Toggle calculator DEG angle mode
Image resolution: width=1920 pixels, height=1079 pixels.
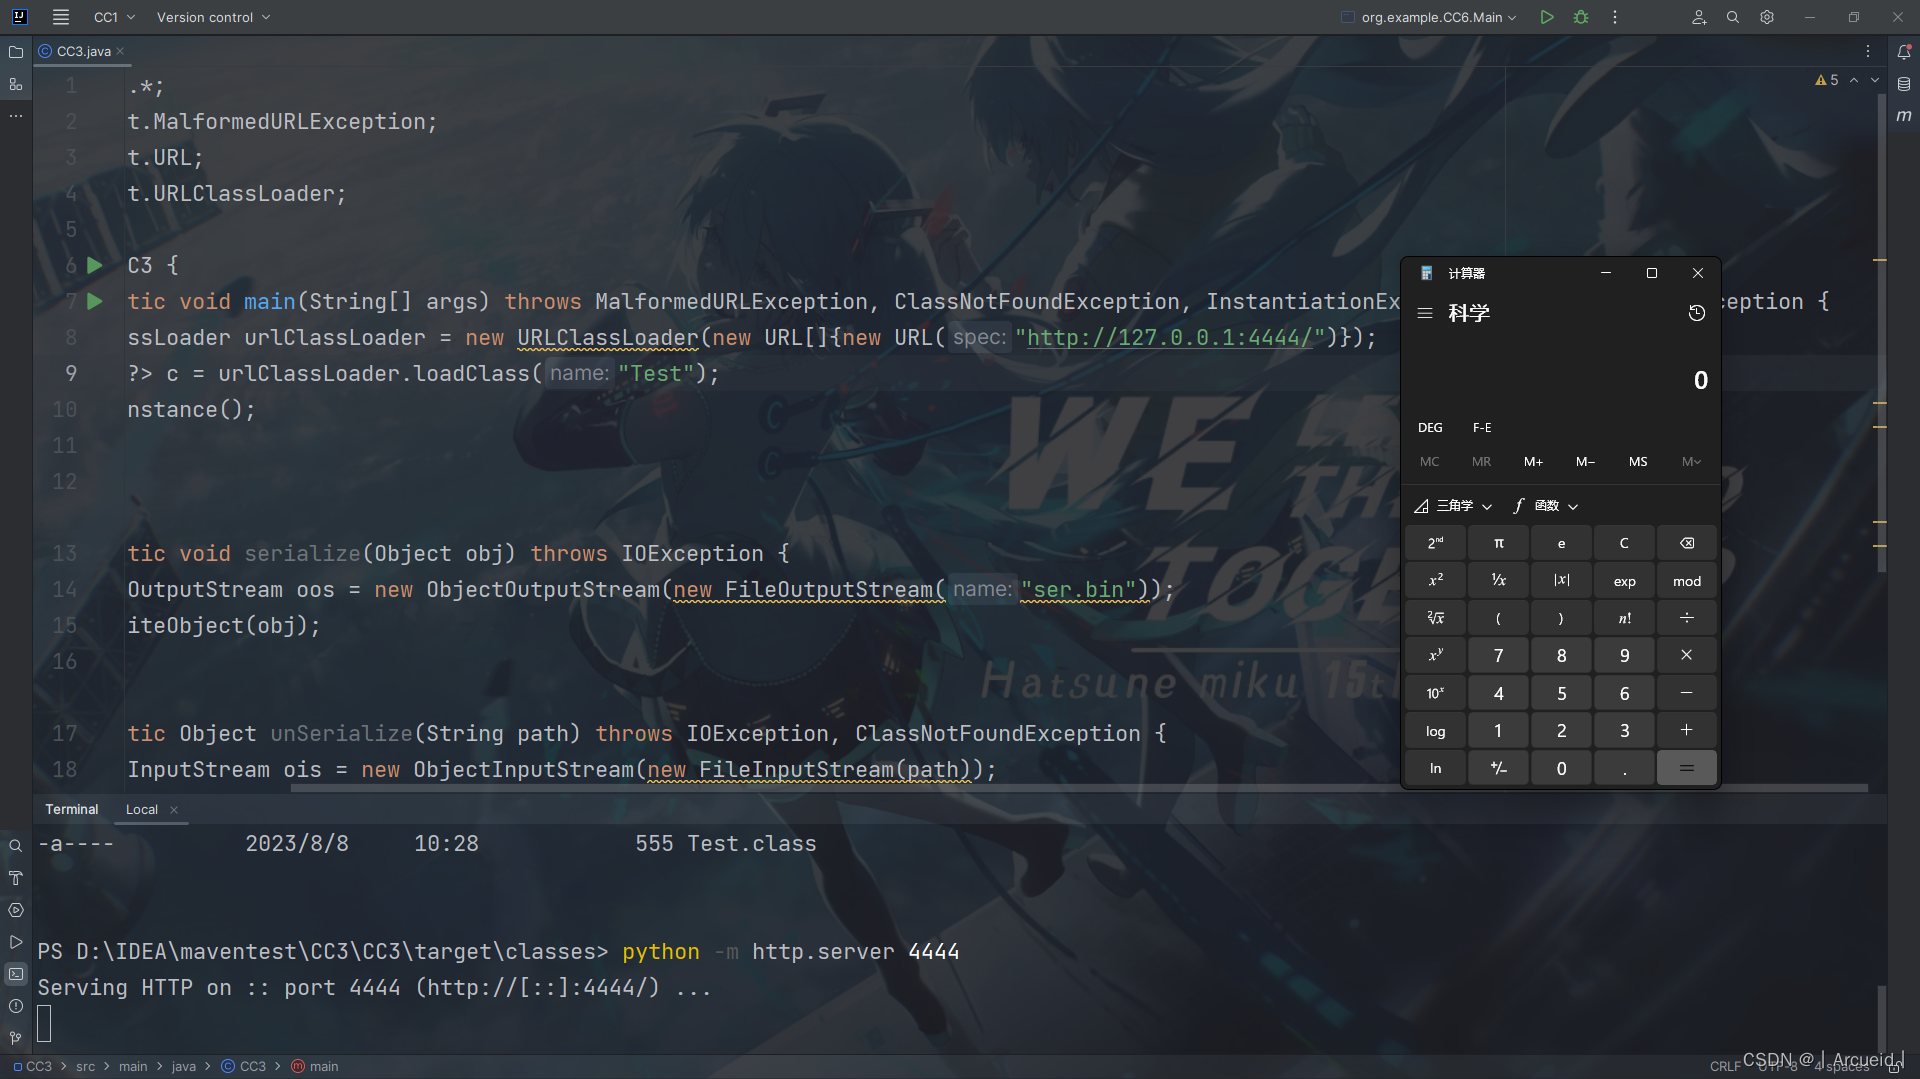(1430, 427)
